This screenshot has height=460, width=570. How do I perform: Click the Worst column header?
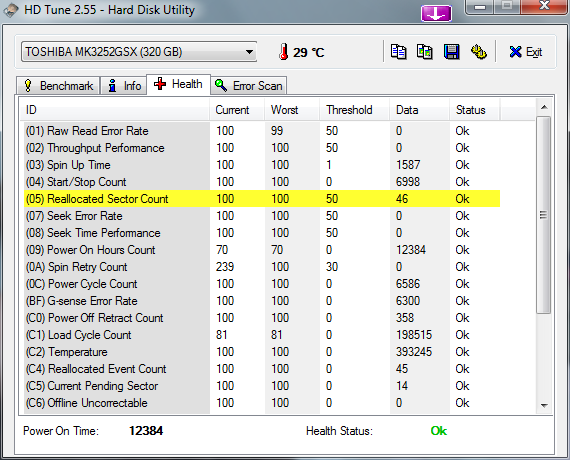(292, 110)
